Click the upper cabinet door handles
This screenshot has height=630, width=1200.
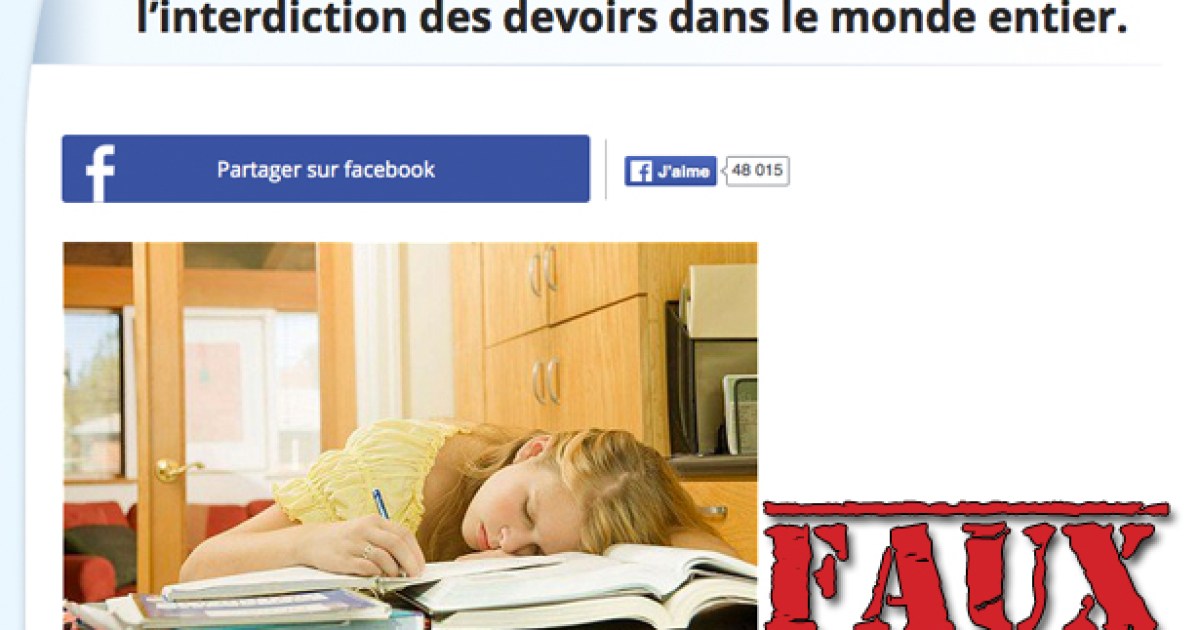click(x=543, y=270)
